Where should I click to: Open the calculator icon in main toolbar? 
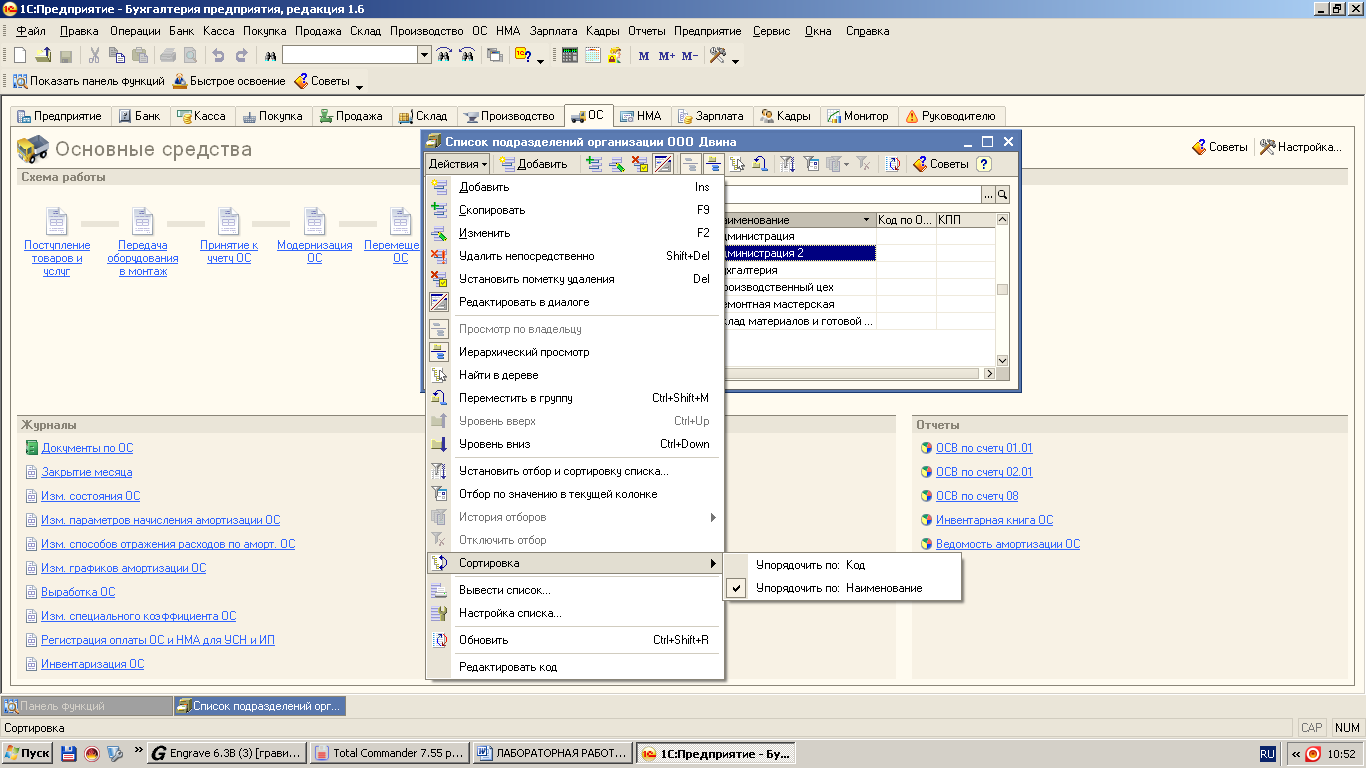[x=570, y=56]
